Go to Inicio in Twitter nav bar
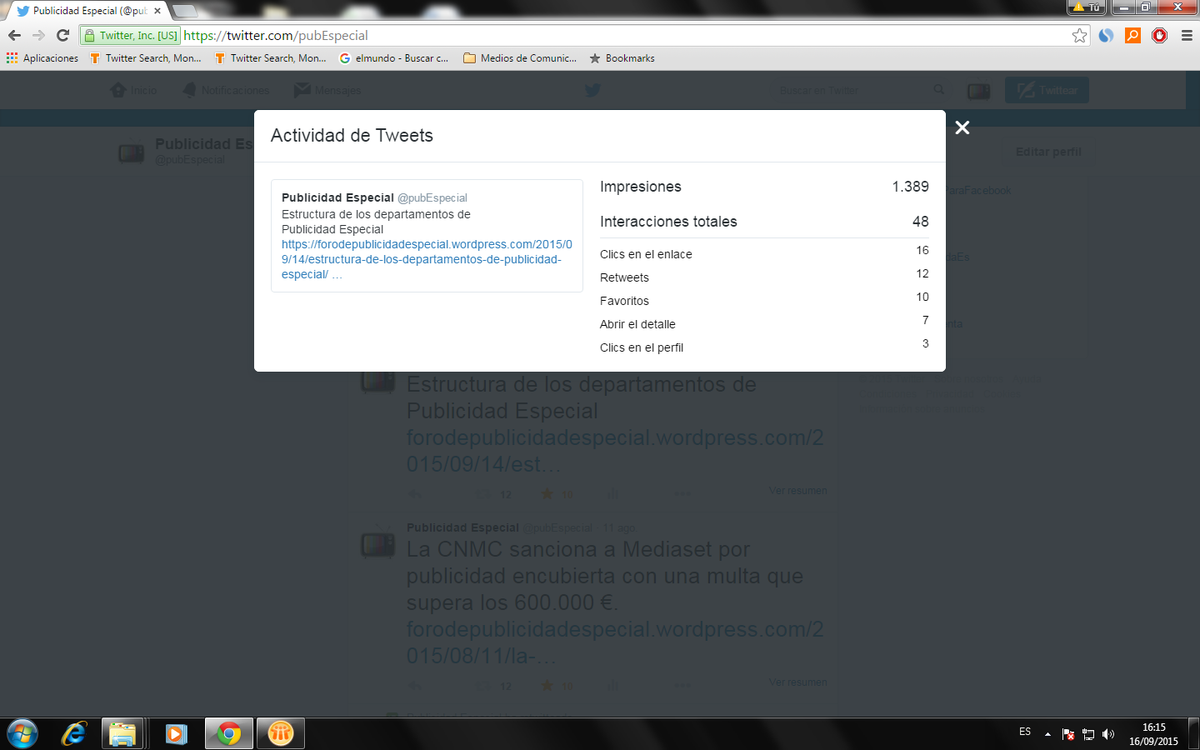The height and width of the screenshot is (750, 1200). coord(134,90)
